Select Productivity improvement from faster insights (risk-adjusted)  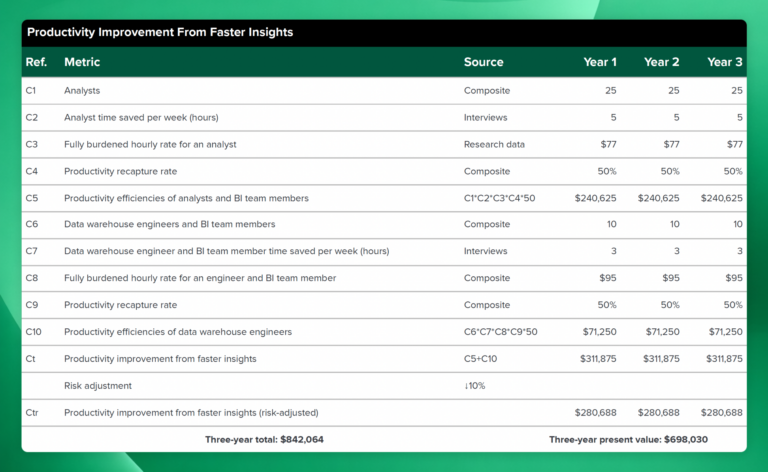[191, 413]
